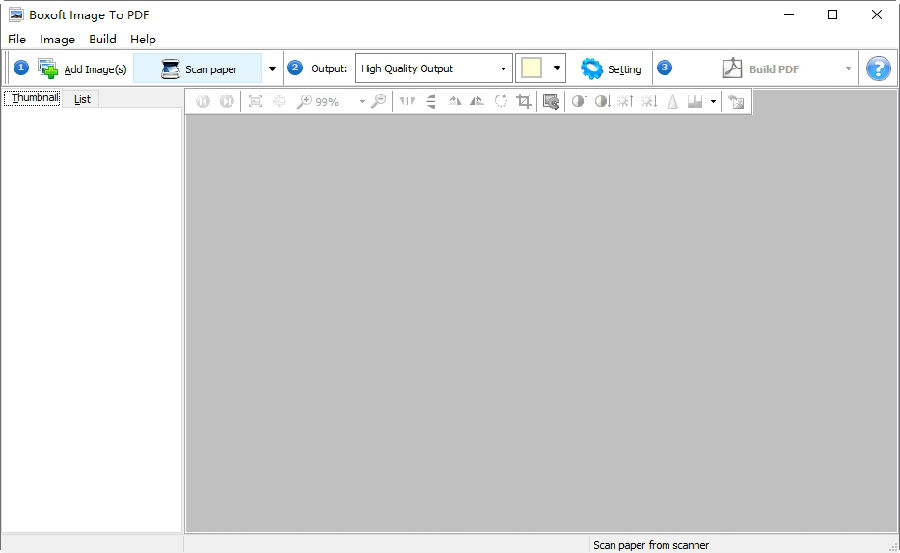900x553 pixels.
Task: Minimize the Boxoft window
Action: click(x=789, y=15)
